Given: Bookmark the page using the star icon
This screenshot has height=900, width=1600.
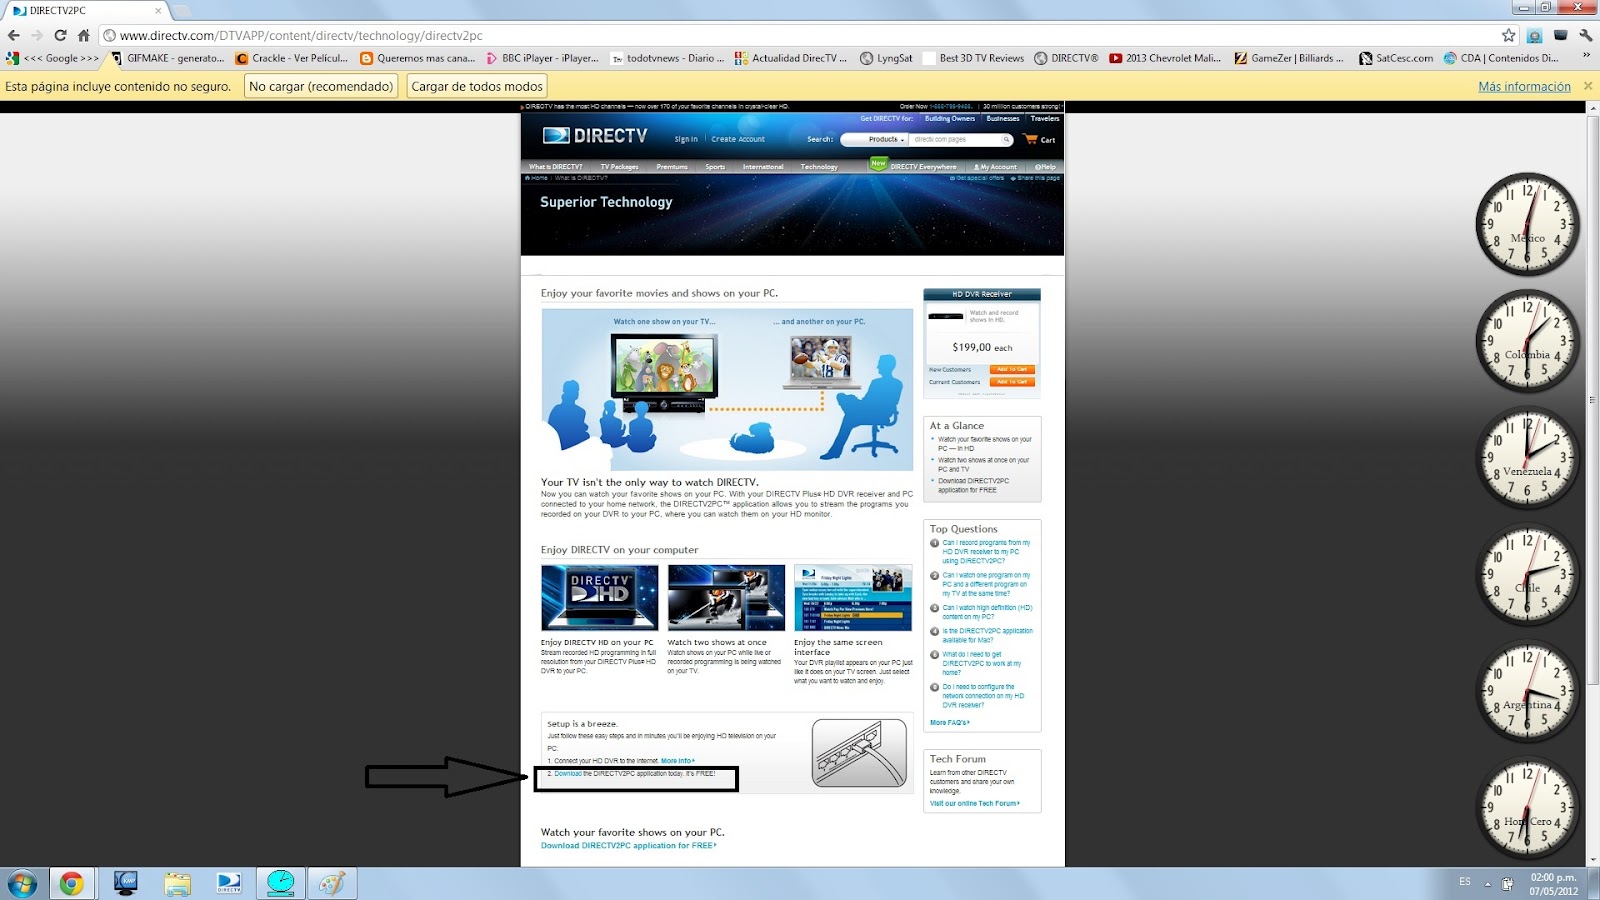Looking at the screenshot, I should (1508, 35).
